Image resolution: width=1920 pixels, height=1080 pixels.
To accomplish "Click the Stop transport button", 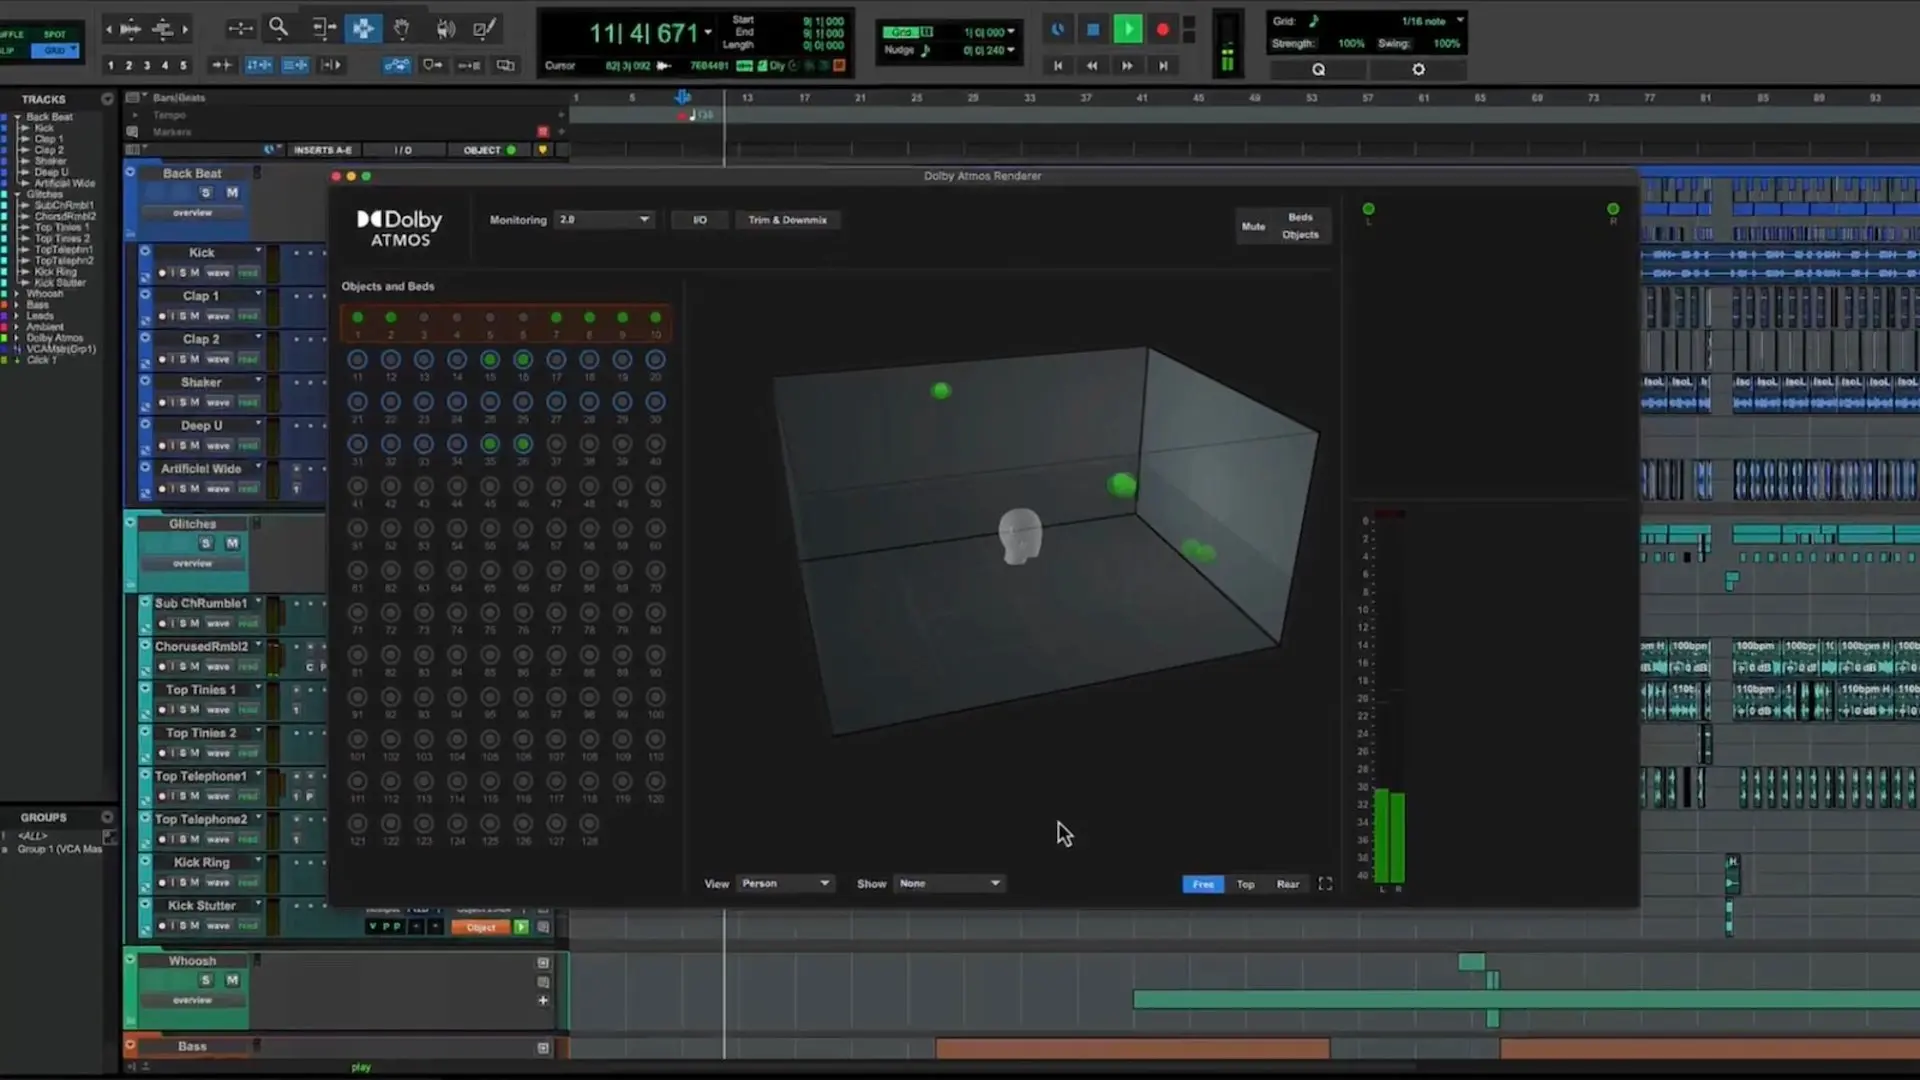I will click(x=1093, y=30).
